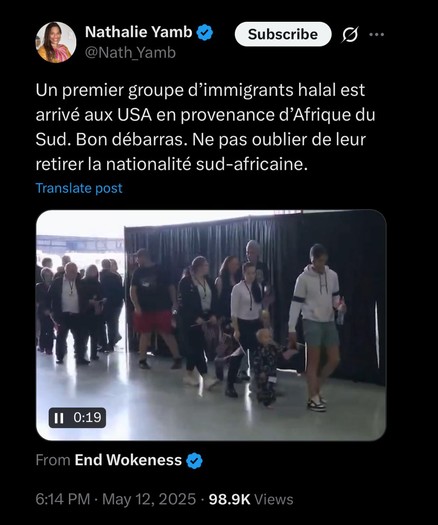
Task: Click the 'Views' label at post bottom
Action: point(274,499)
